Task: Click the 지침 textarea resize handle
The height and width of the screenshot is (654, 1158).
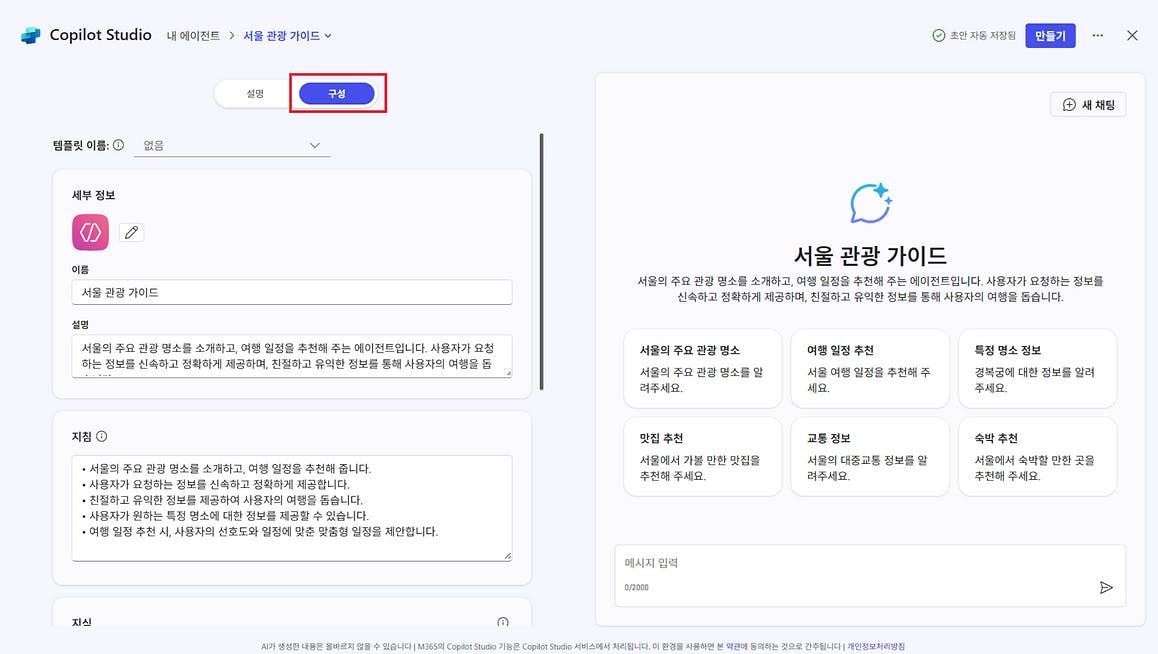Action: coord(508,556)
